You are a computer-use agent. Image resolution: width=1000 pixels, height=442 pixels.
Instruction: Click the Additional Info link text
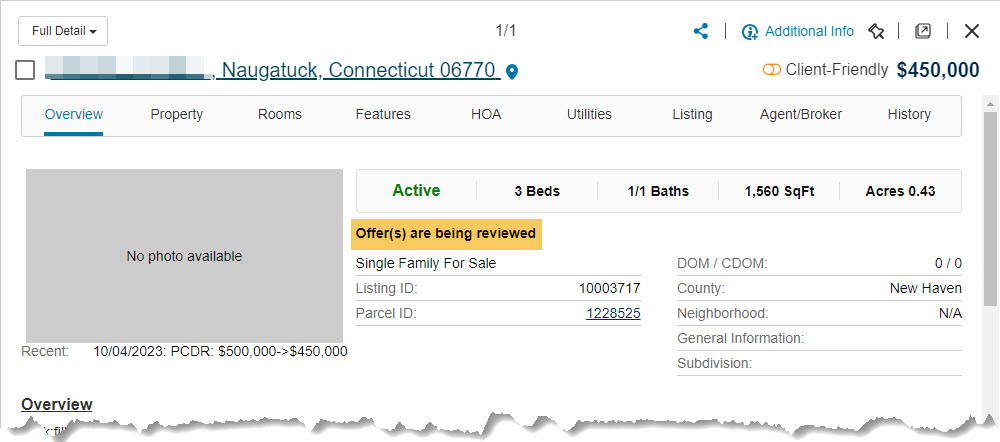[x=809, y=31]
